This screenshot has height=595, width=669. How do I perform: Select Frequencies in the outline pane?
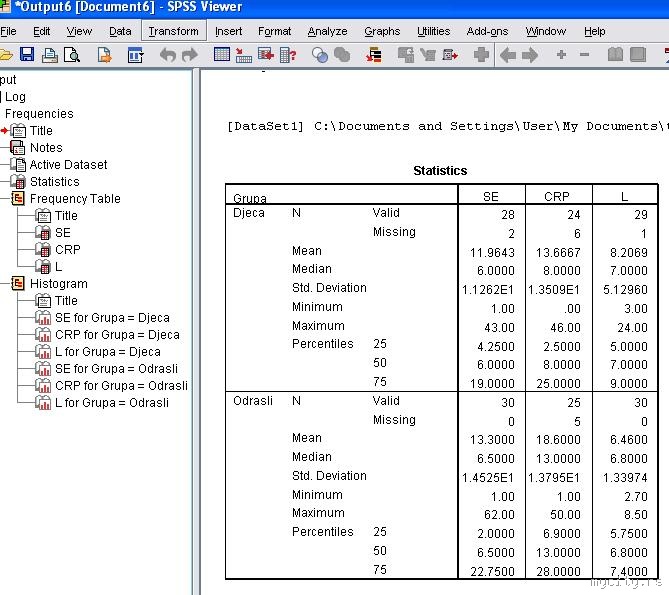(39, 114)
